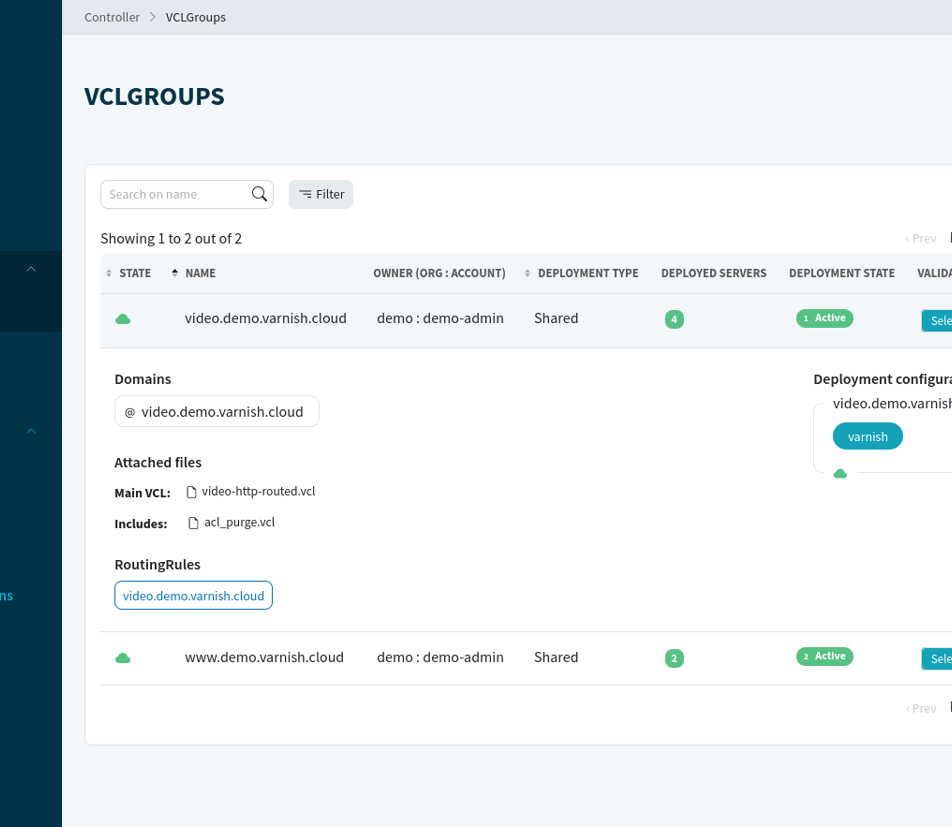Screen dimensions: 952x827
Task: Click the varnish deployment tag
Action: point(867,437)
